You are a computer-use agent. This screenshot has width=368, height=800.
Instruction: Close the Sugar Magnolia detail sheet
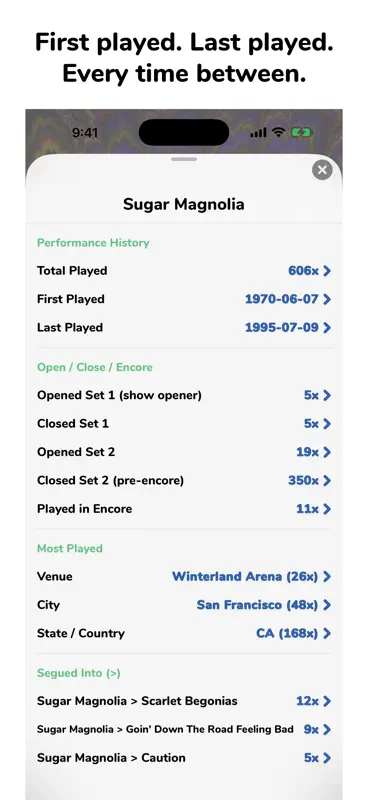pyautogui.click(x=322, y=170)
